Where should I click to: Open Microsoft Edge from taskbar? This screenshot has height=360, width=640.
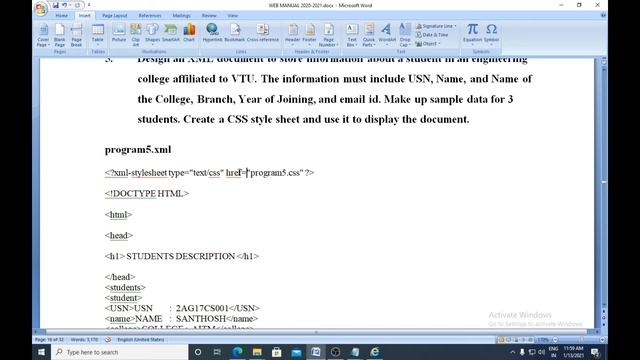point(237,352)
